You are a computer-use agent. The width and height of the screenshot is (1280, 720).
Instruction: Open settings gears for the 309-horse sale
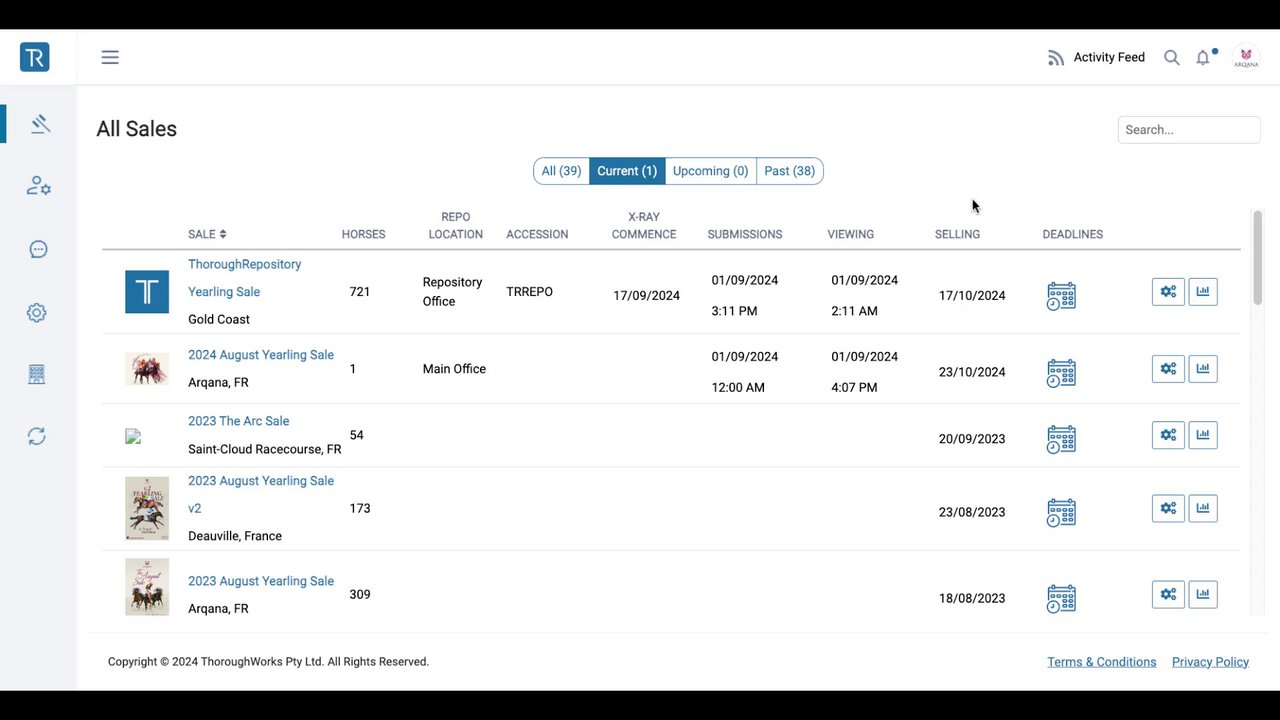pos(1168,594)
